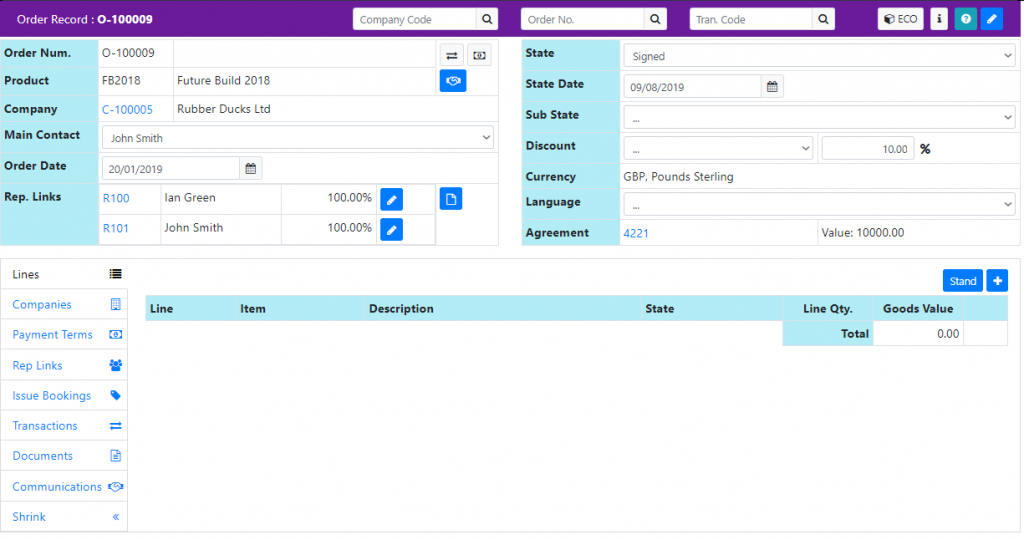Click the Stand button
The height and width of the screenshot is (540, 1024).
tap(962, 281)
